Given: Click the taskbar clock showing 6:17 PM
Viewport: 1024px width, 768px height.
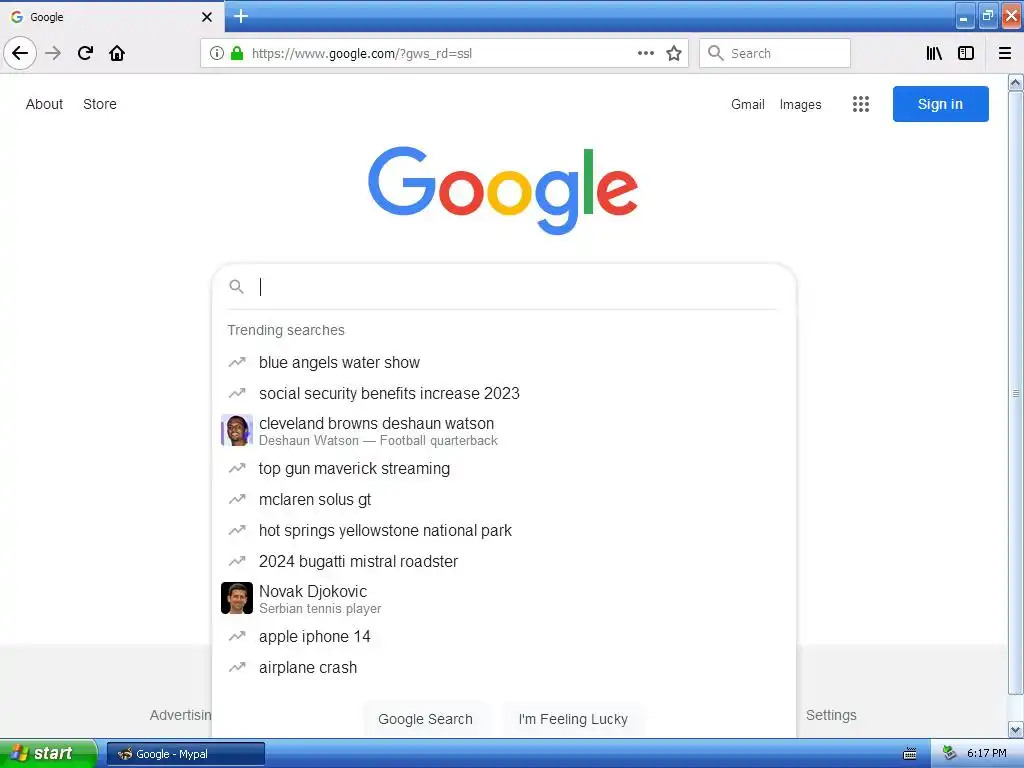Looking at the screenshot, I should (x=986, y=753).
